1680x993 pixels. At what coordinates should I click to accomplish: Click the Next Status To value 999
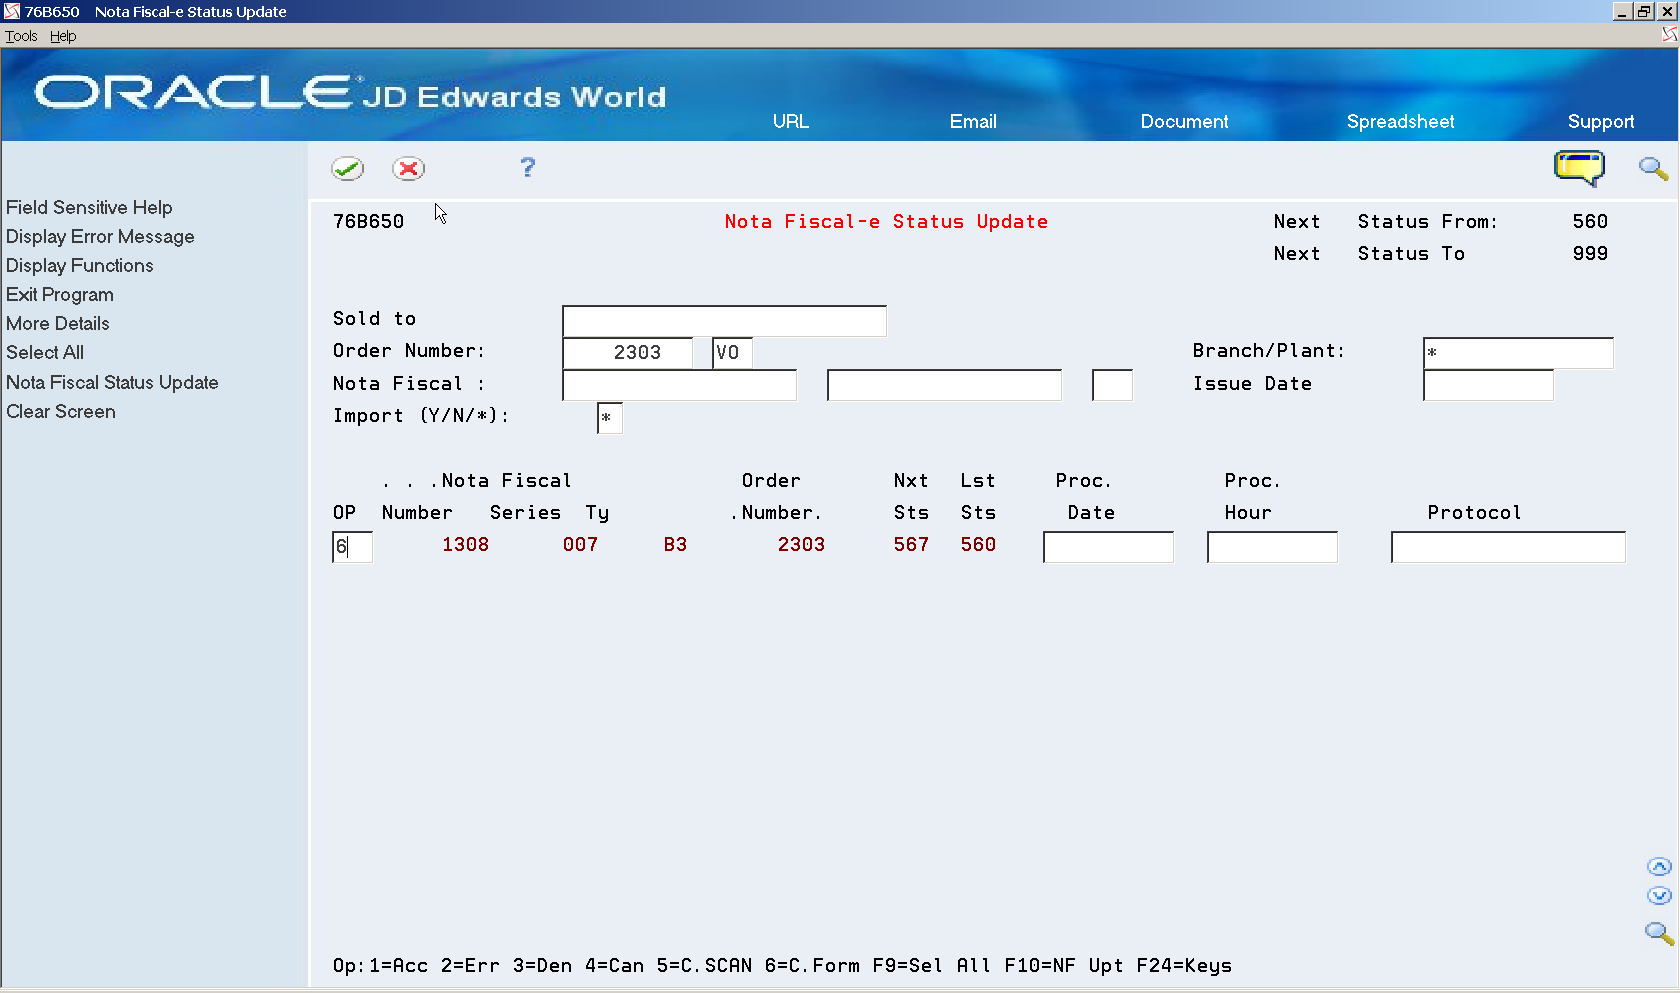coord(1590,254)
